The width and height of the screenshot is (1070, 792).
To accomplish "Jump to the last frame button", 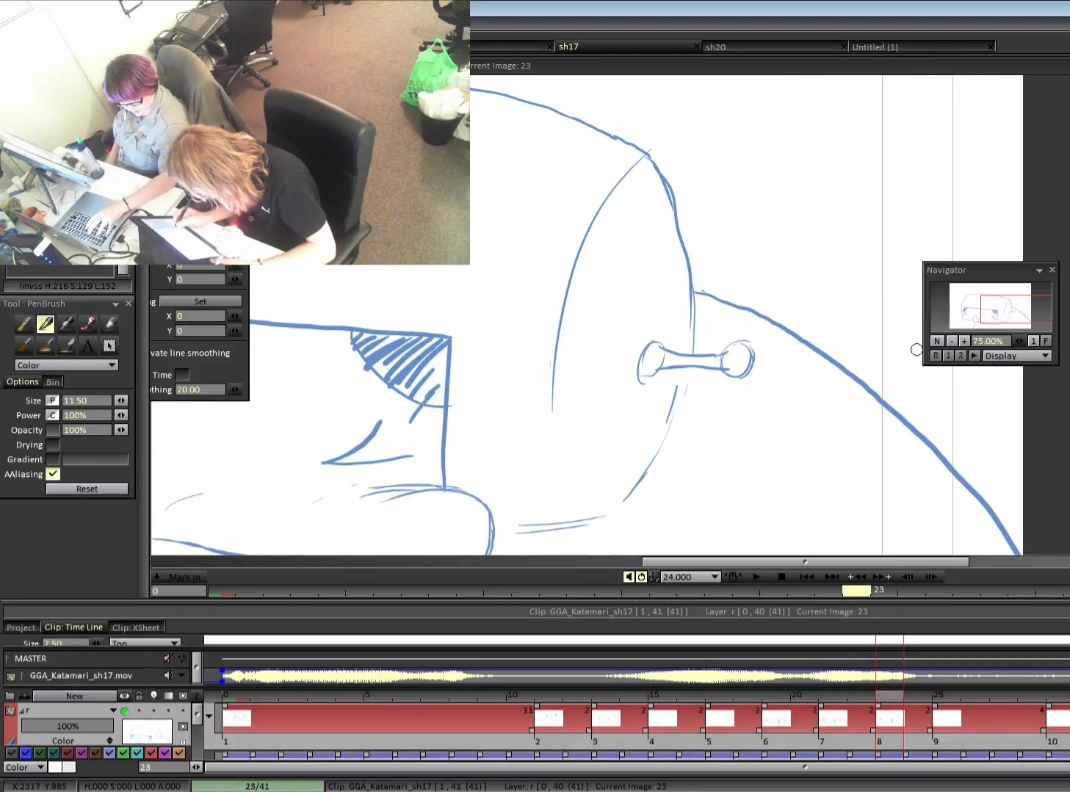I will click(831, 576).
